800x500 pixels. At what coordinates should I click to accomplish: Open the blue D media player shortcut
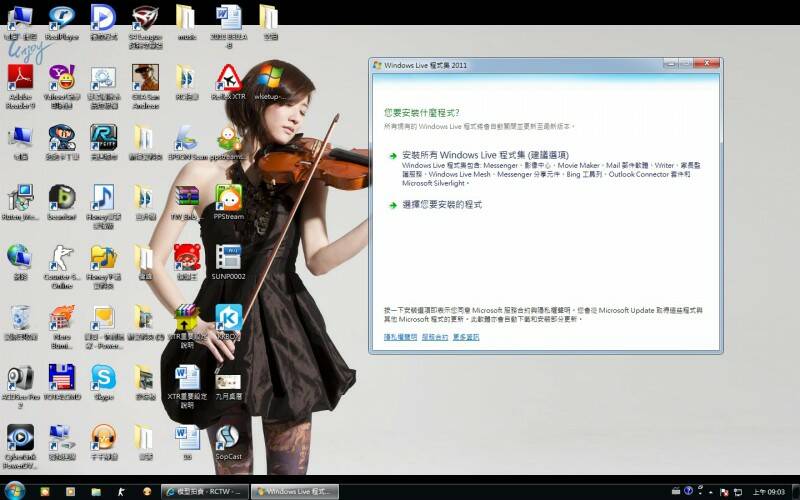[x=104, y=23]
